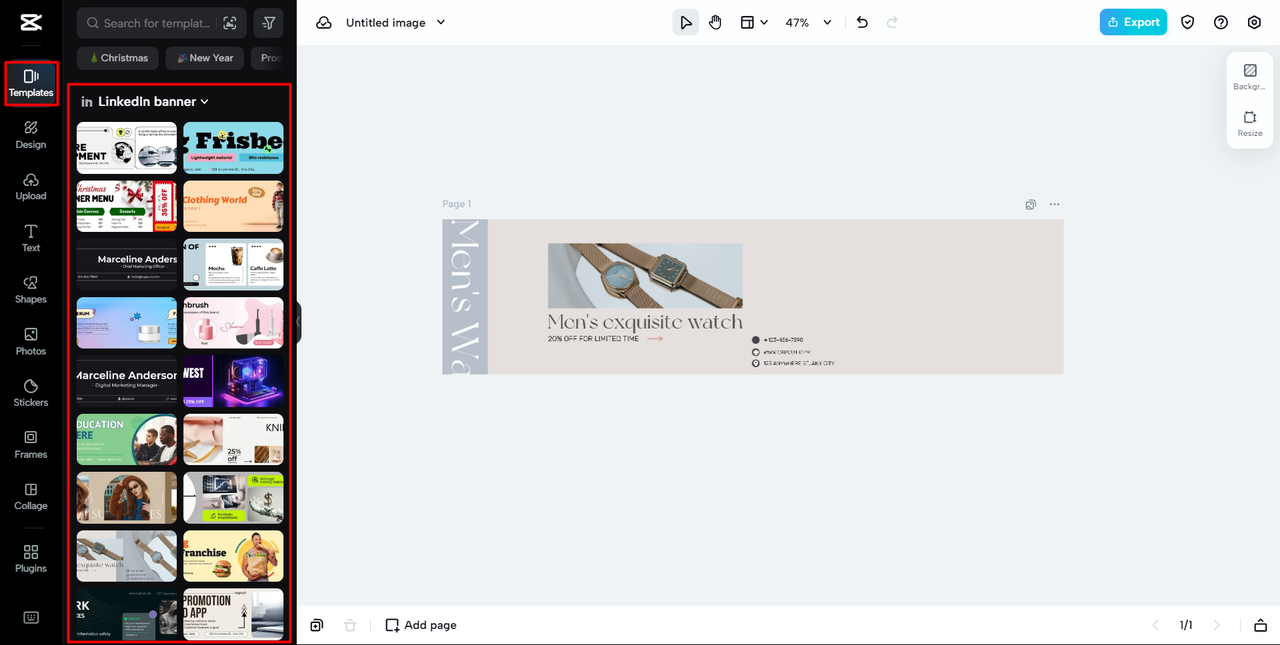Open the template filter button
Viewport: 1280px width, 645px height.
[269, 23]
